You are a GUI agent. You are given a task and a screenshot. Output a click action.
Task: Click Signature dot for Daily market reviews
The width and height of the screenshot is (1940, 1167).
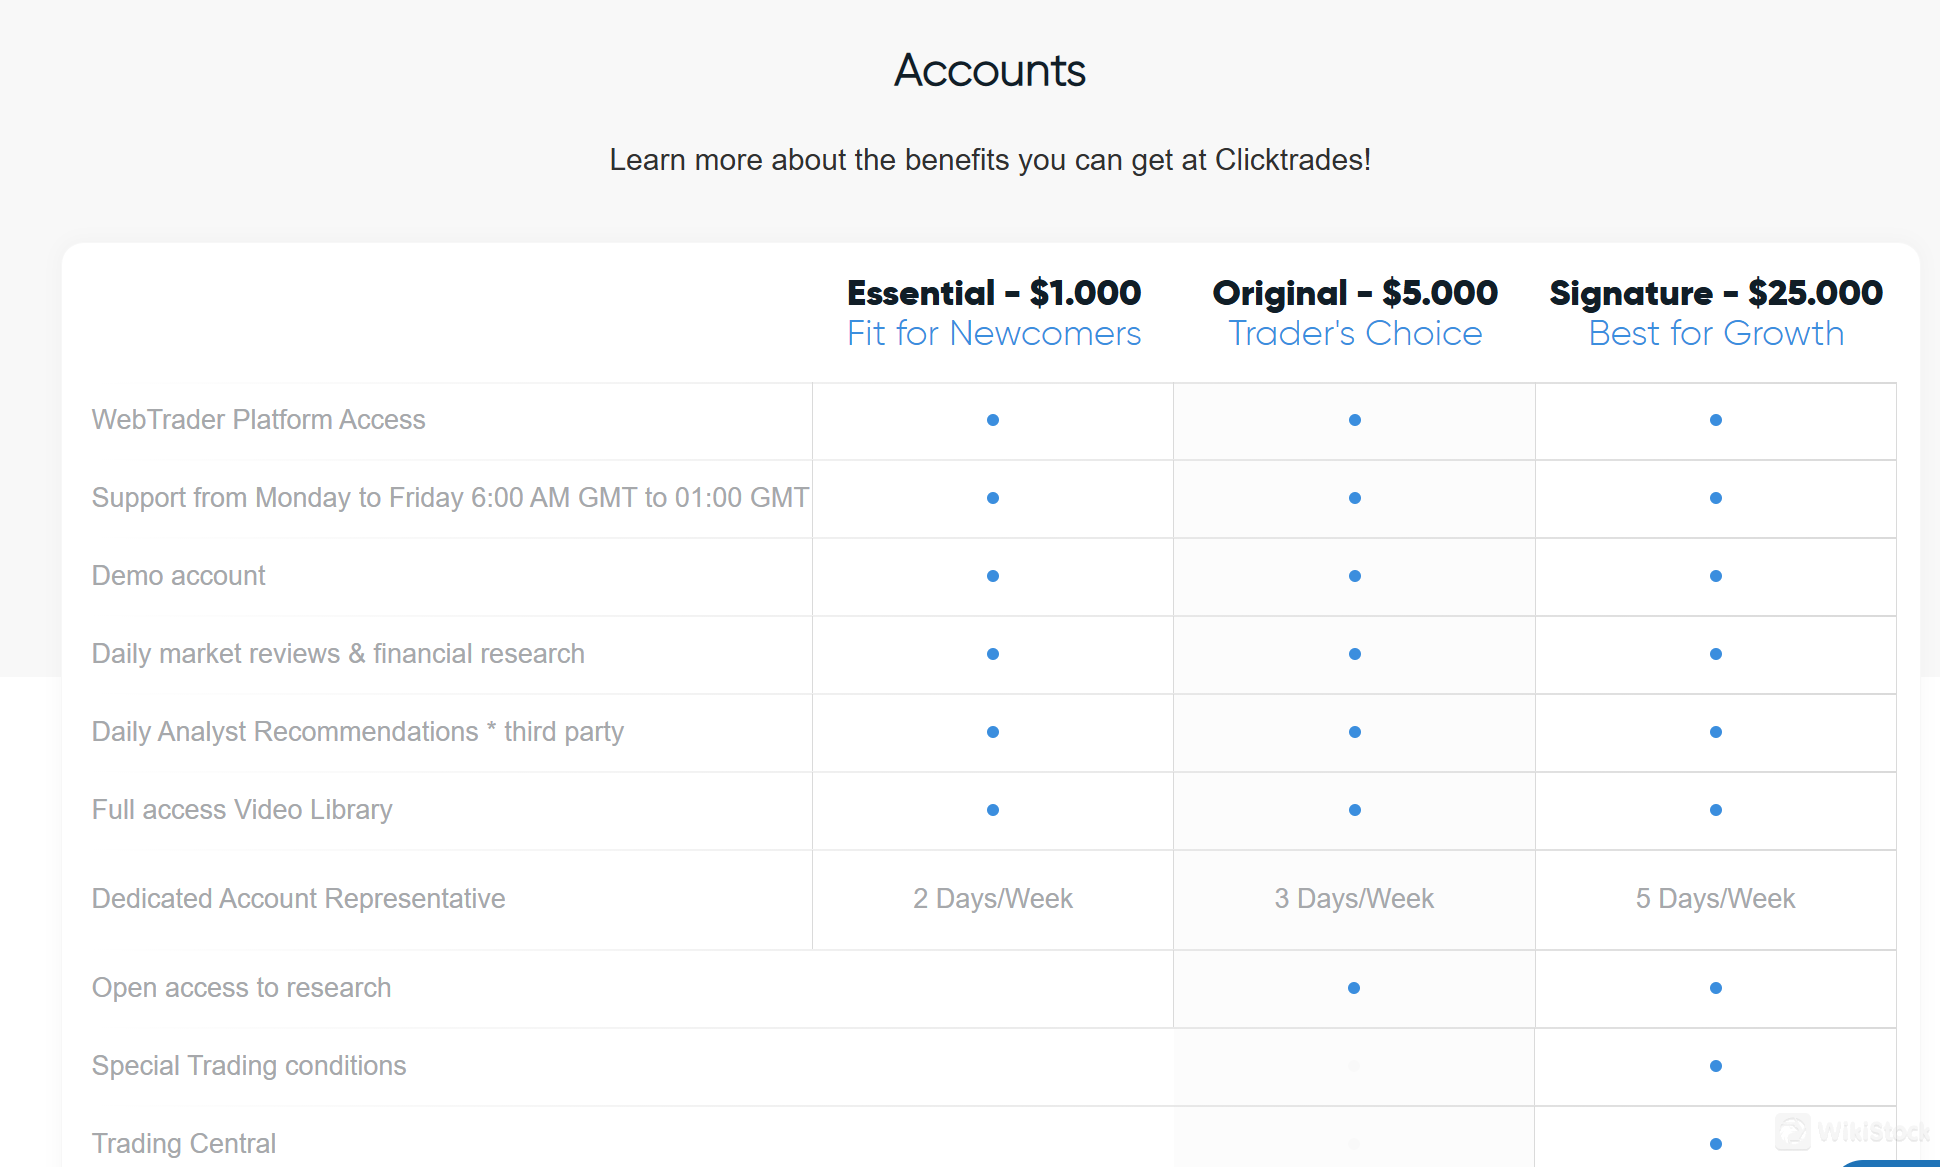point(1716,654)
